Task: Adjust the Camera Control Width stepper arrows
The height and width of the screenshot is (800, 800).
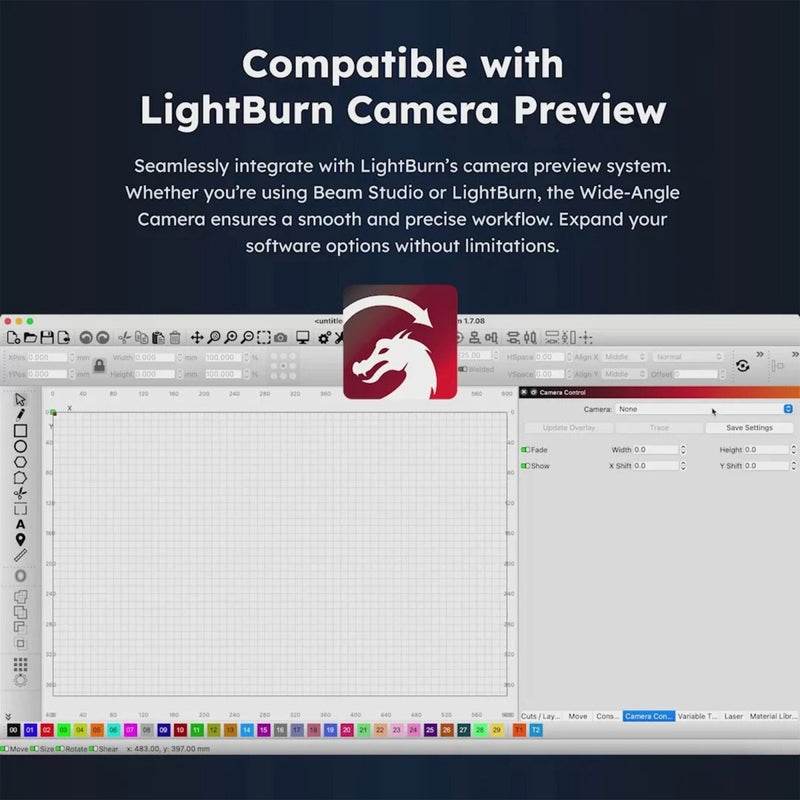Action: (x=683, y=449)
